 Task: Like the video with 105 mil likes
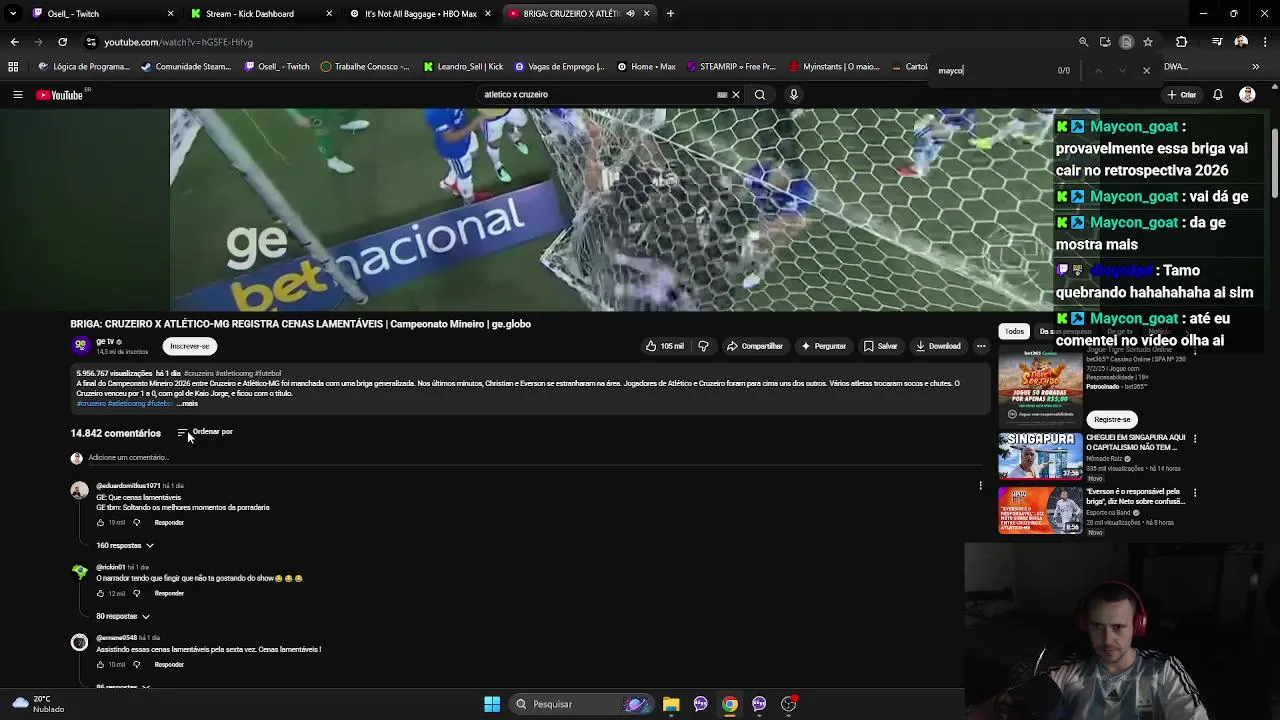[x=664, y=346]
